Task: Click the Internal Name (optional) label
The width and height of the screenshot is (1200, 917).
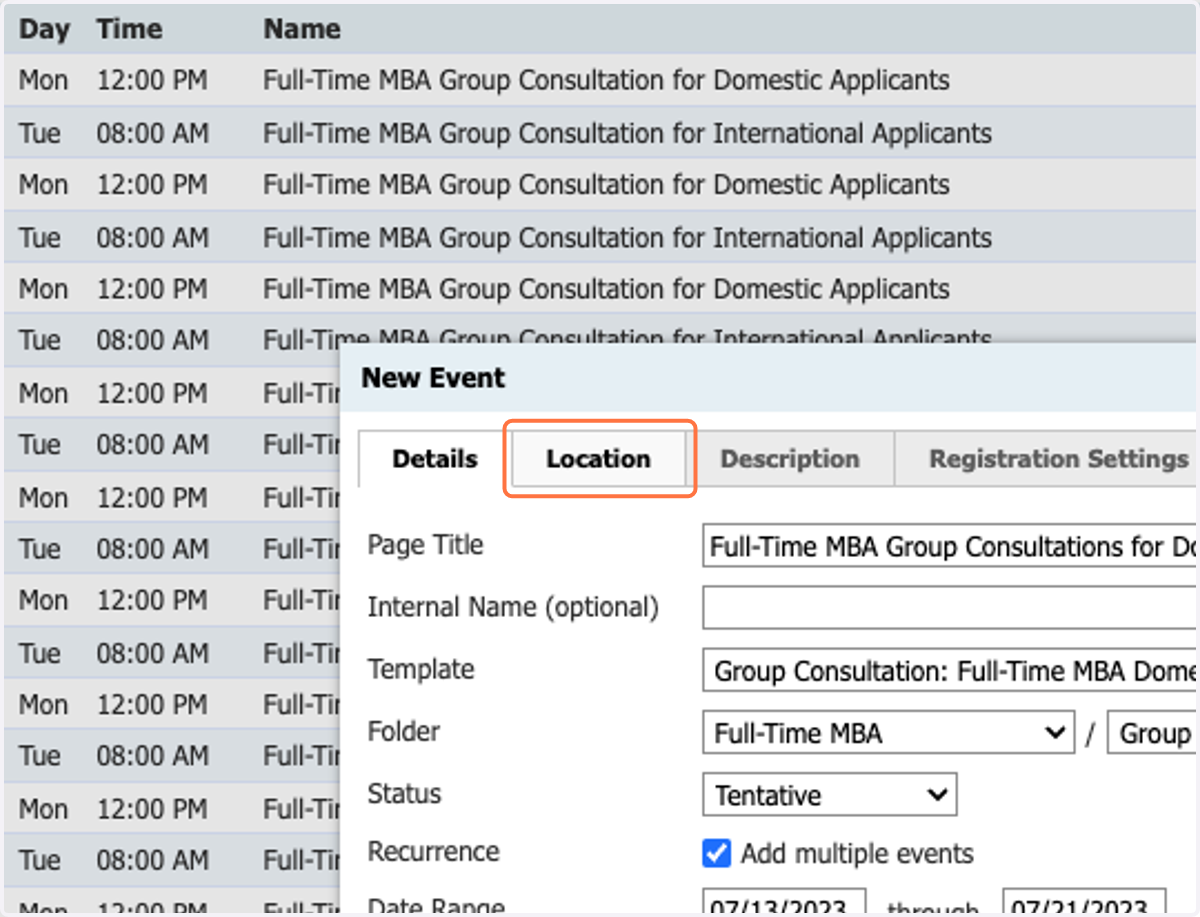Action: click(513, 607)
